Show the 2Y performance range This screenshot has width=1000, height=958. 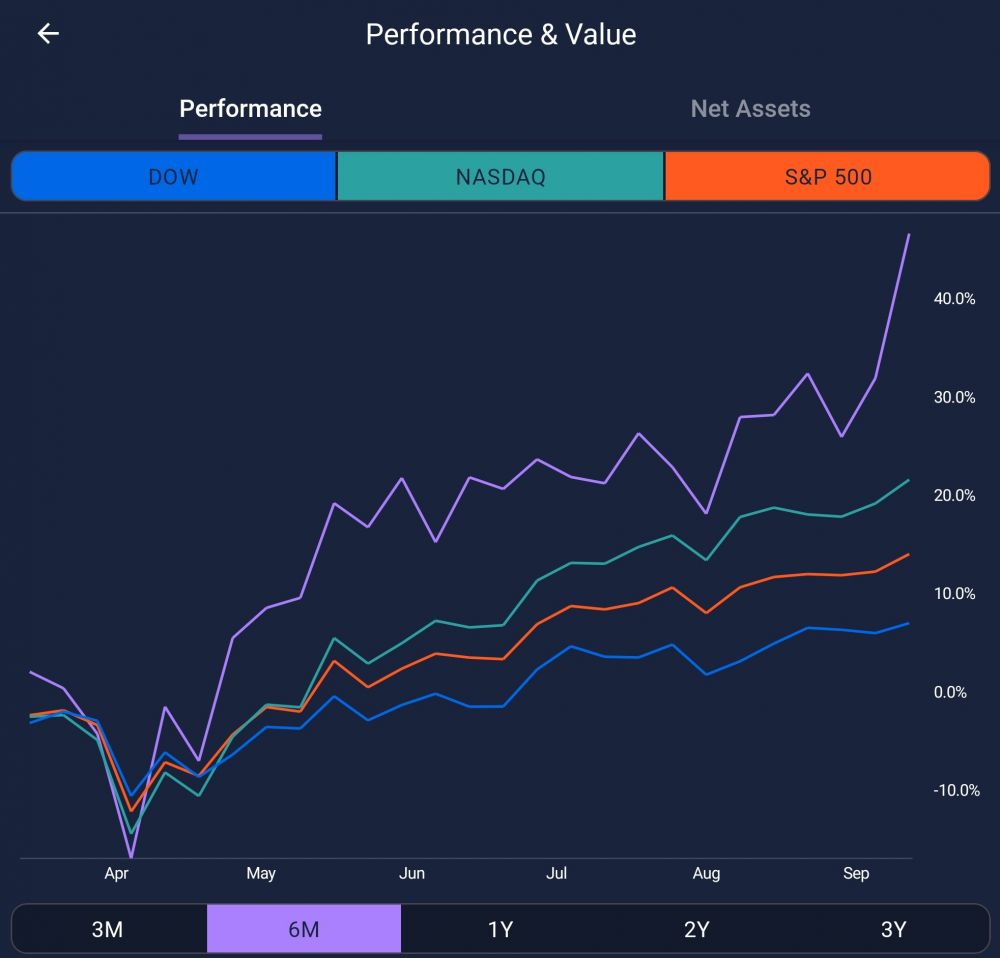(x=696, y=929)
